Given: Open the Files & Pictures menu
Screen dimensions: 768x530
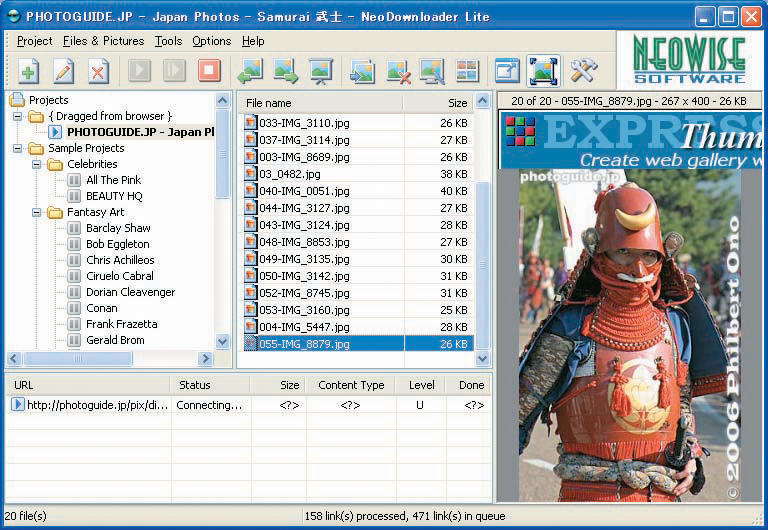Looking at the screenshot, I should tap(103, 41).
